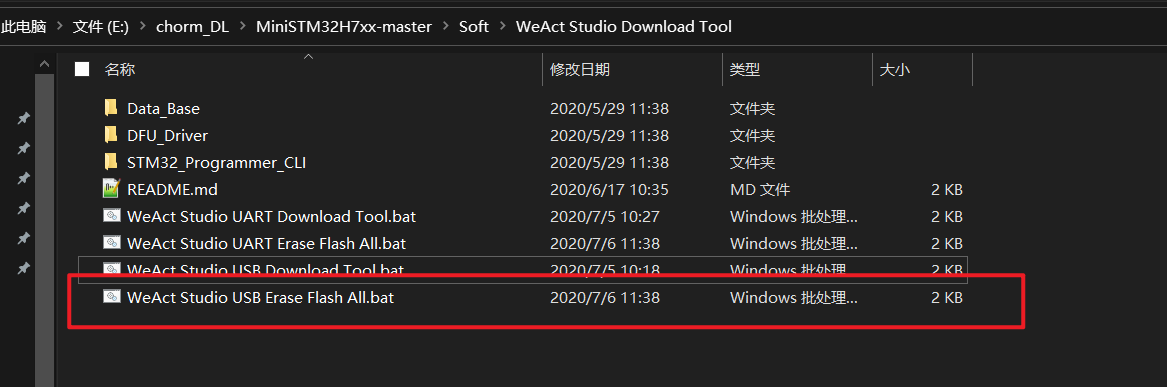Go to 文件 (E:) in the breadcrumb
The image size is (1167, 387).
(x=100, y=27)
